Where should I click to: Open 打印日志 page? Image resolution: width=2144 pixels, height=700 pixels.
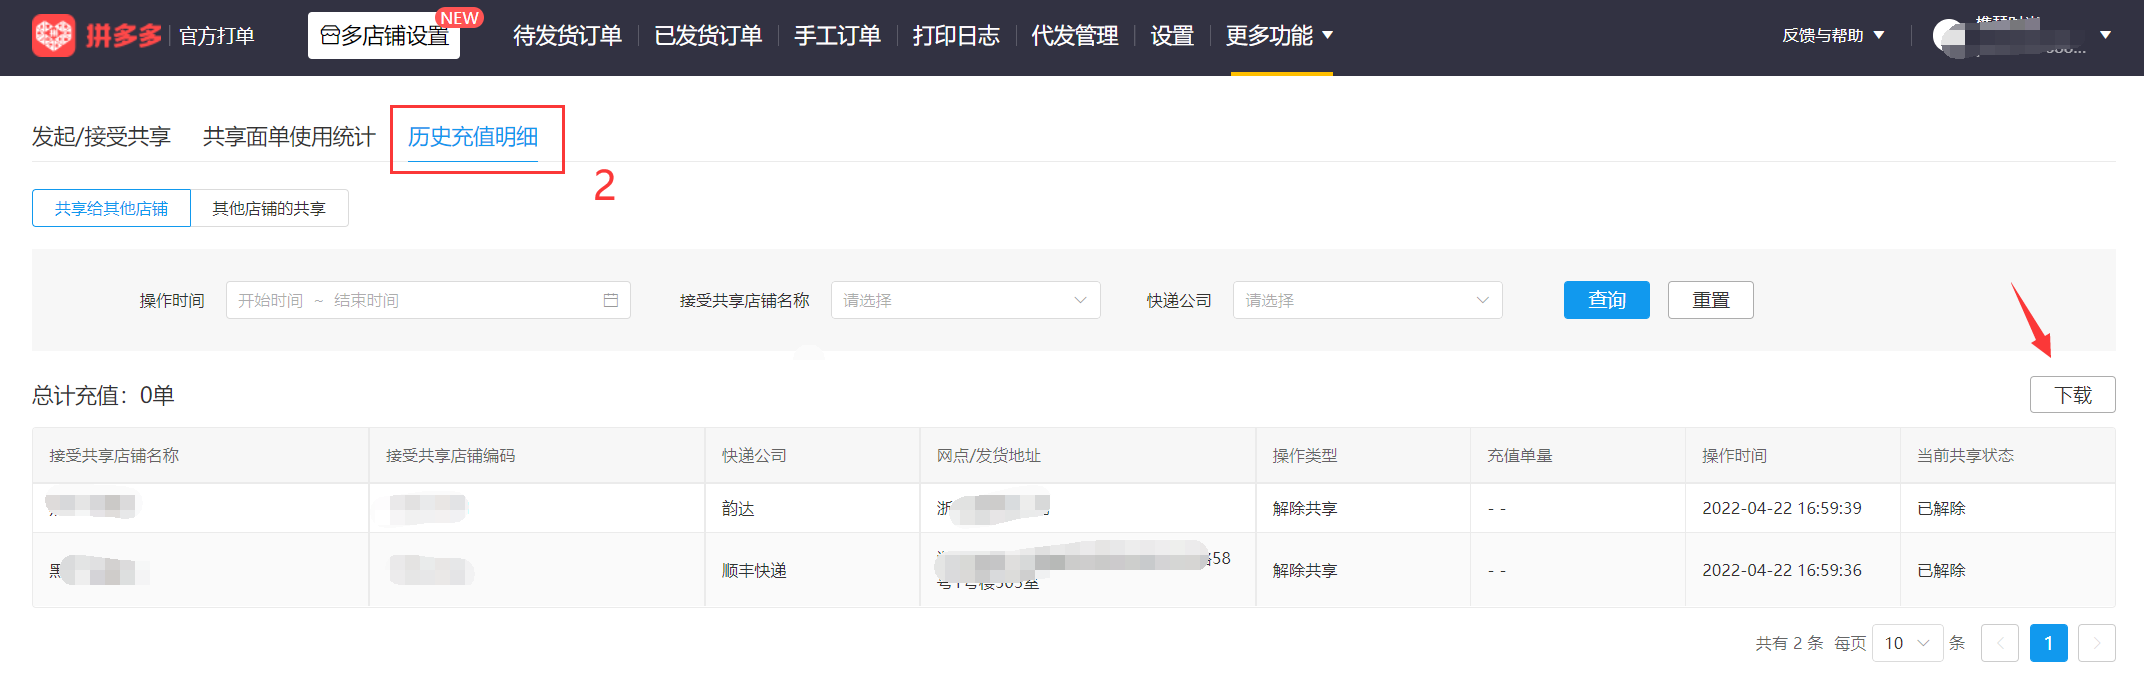pyautogui.click(x=956, y=36)
